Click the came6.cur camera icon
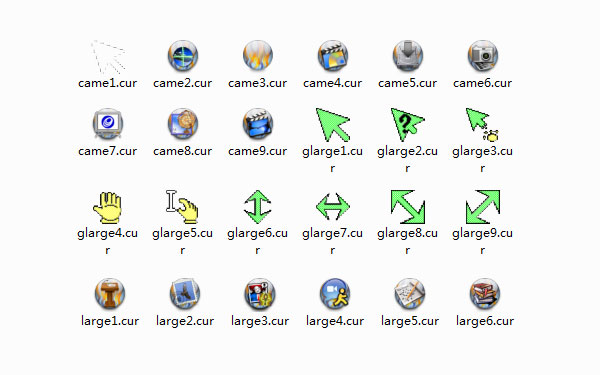 click(x=483, y=56)
